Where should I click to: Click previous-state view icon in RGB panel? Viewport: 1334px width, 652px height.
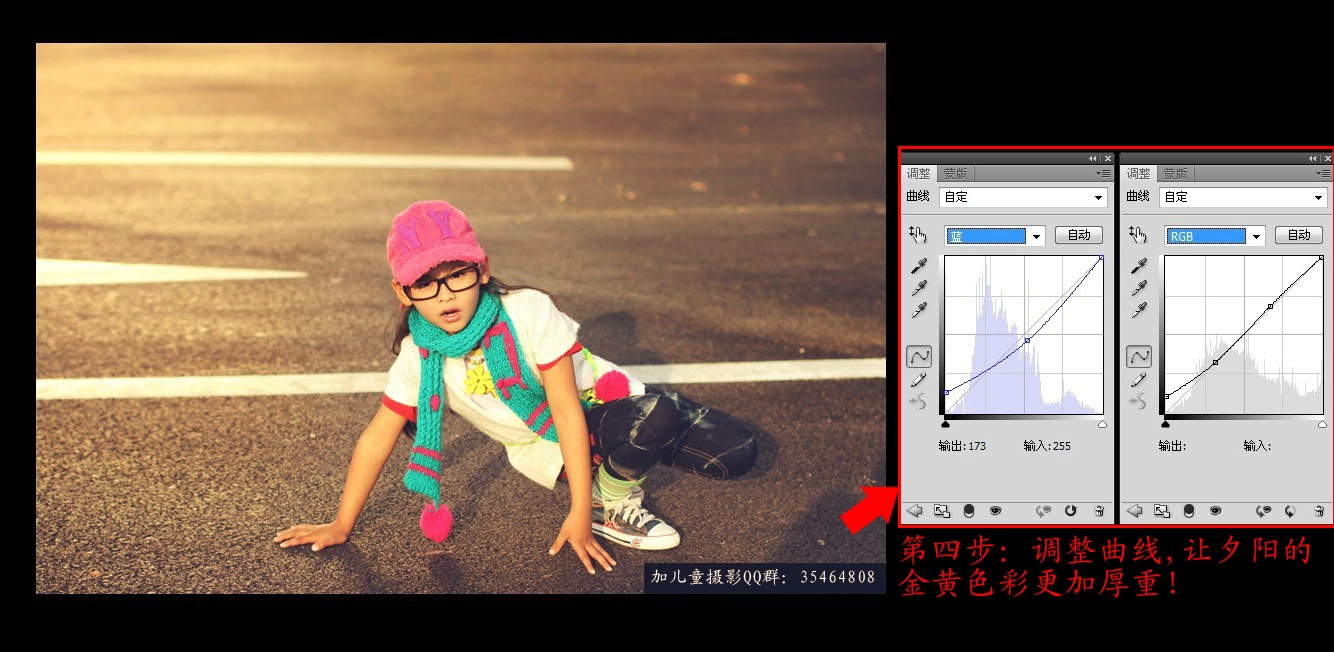point(1264,511)
